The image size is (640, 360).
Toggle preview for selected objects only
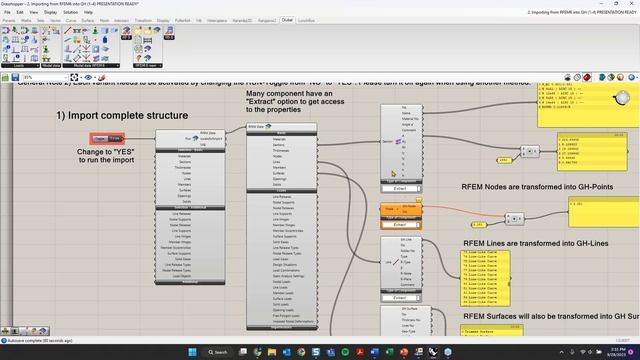602,77
